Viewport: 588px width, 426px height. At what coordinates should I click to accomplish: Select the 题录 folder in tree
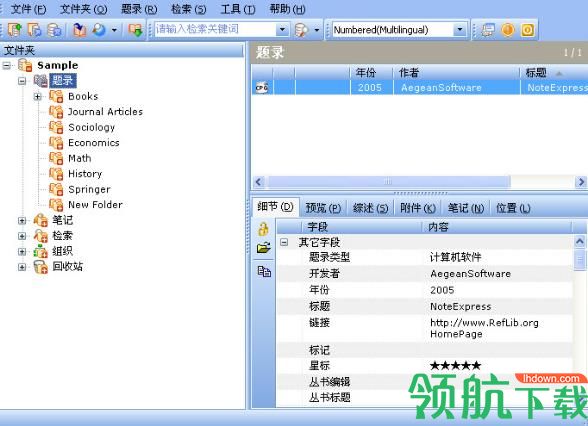coord(63,81)
